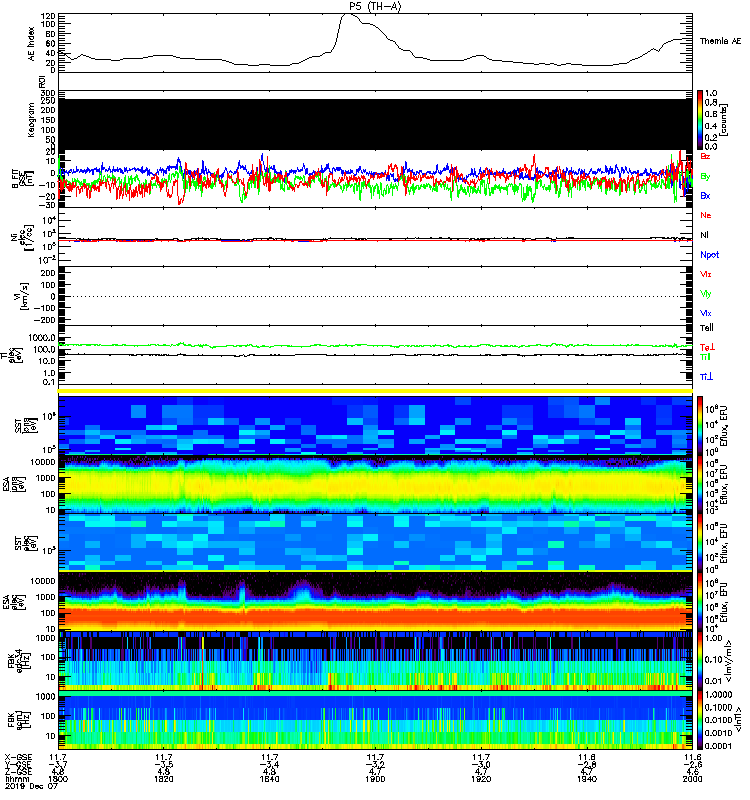Image resolution: width=750 pixels, height=800 pixels.
Task: Click the 'X-GSE' row label
Action: [x=18, y=758]
